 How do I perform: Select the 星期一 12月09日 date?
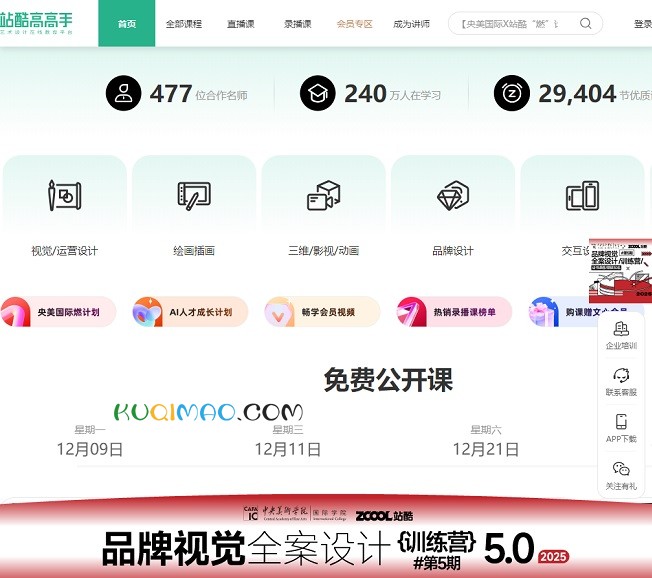point(90,441)
